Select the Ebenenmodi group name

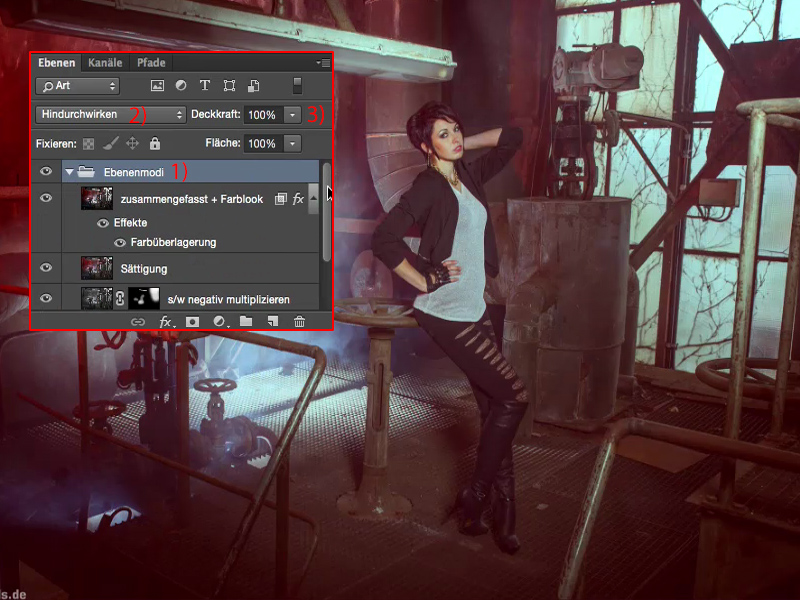[134, 172]
